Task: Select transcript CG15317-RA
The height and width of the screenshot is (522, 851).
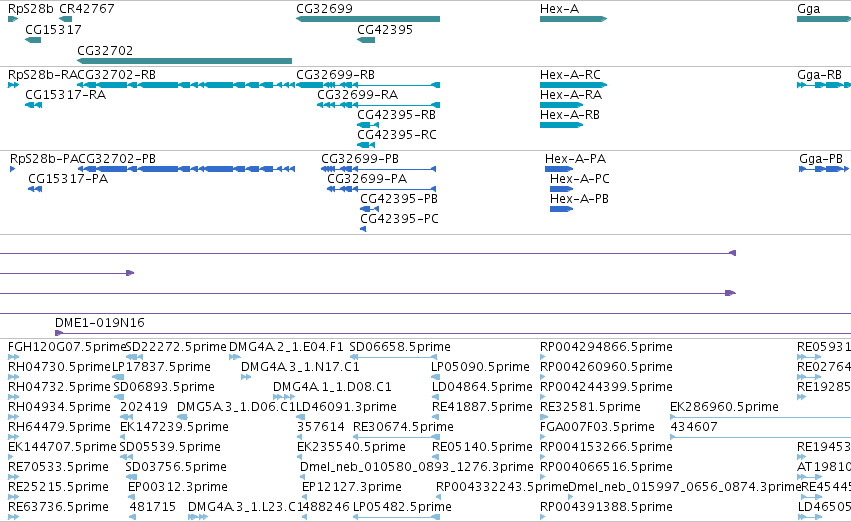Action: [65, 95]
